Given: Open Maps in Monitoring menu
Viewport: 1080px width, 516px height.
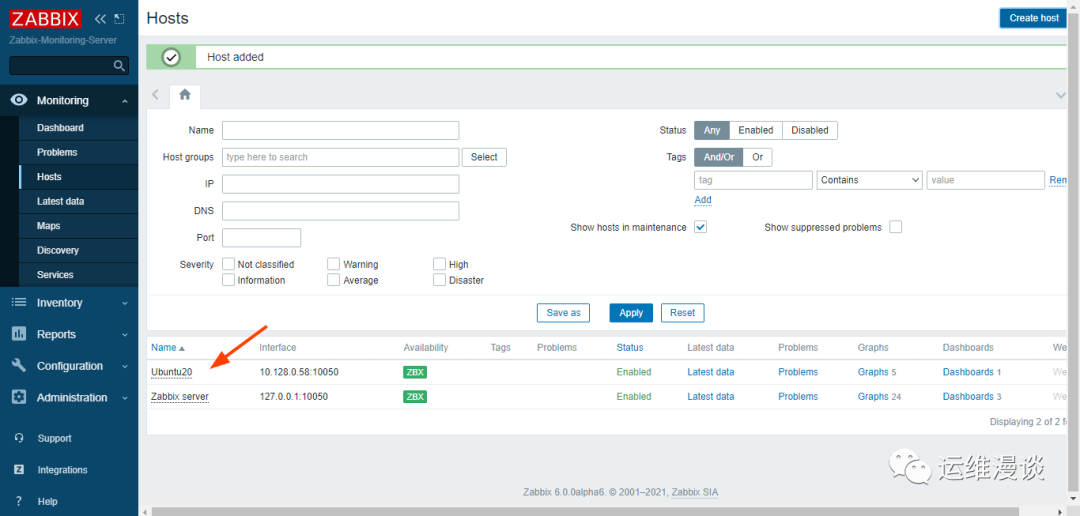Looking at the screenshot, I should (48, 226).
